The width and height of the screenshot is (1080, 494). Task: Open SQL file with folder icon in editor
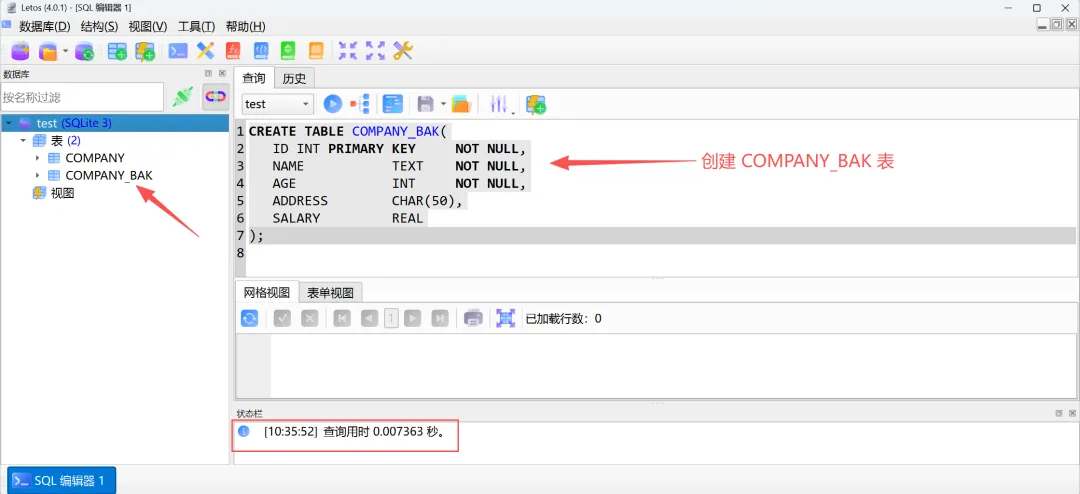[x=461, y=104]
